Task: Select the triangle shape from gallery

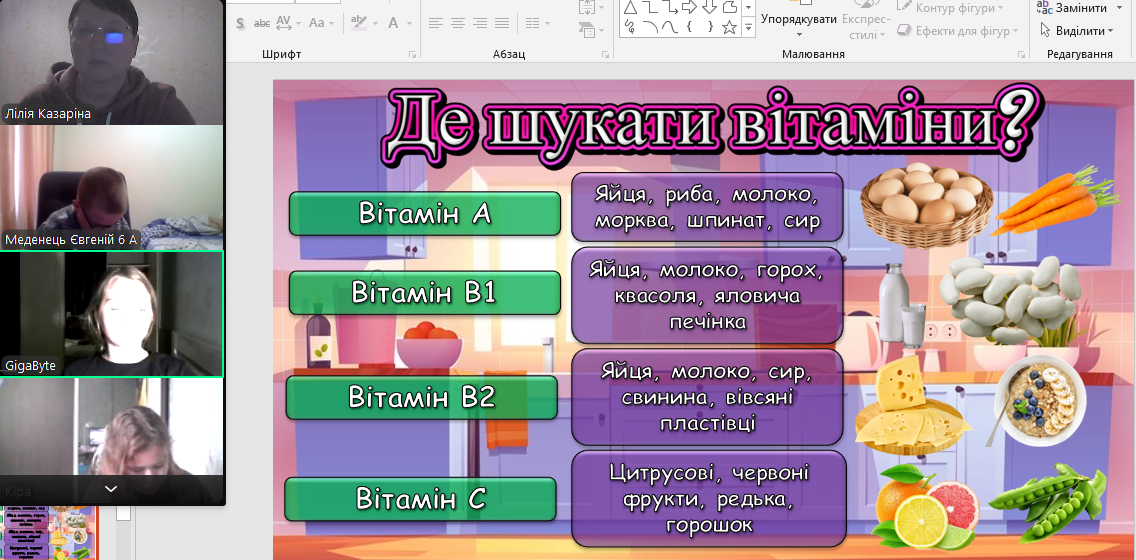Action: pyautogui.click(x=630, y=7)
